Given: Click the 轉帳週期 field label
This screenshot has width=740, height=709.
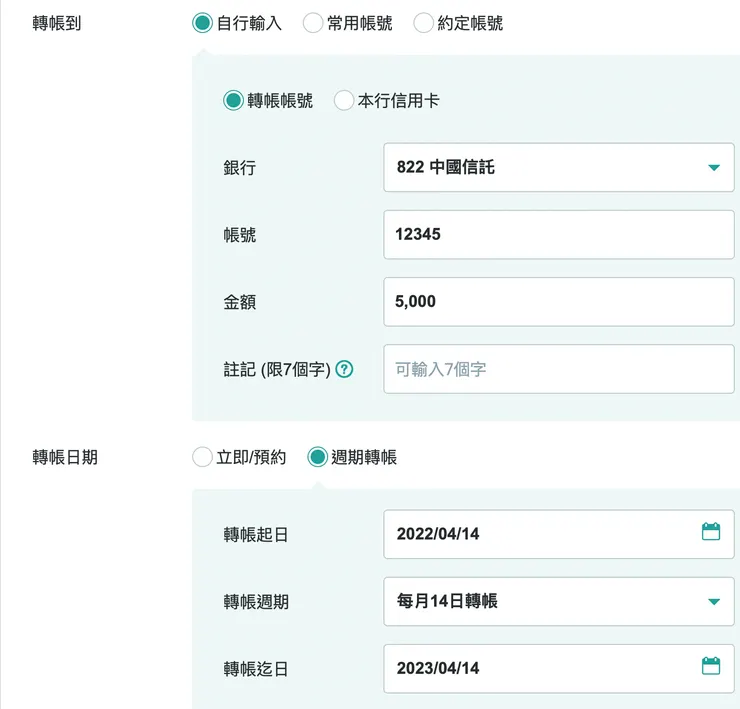Looking at the screenshot, I should [256, 602].
